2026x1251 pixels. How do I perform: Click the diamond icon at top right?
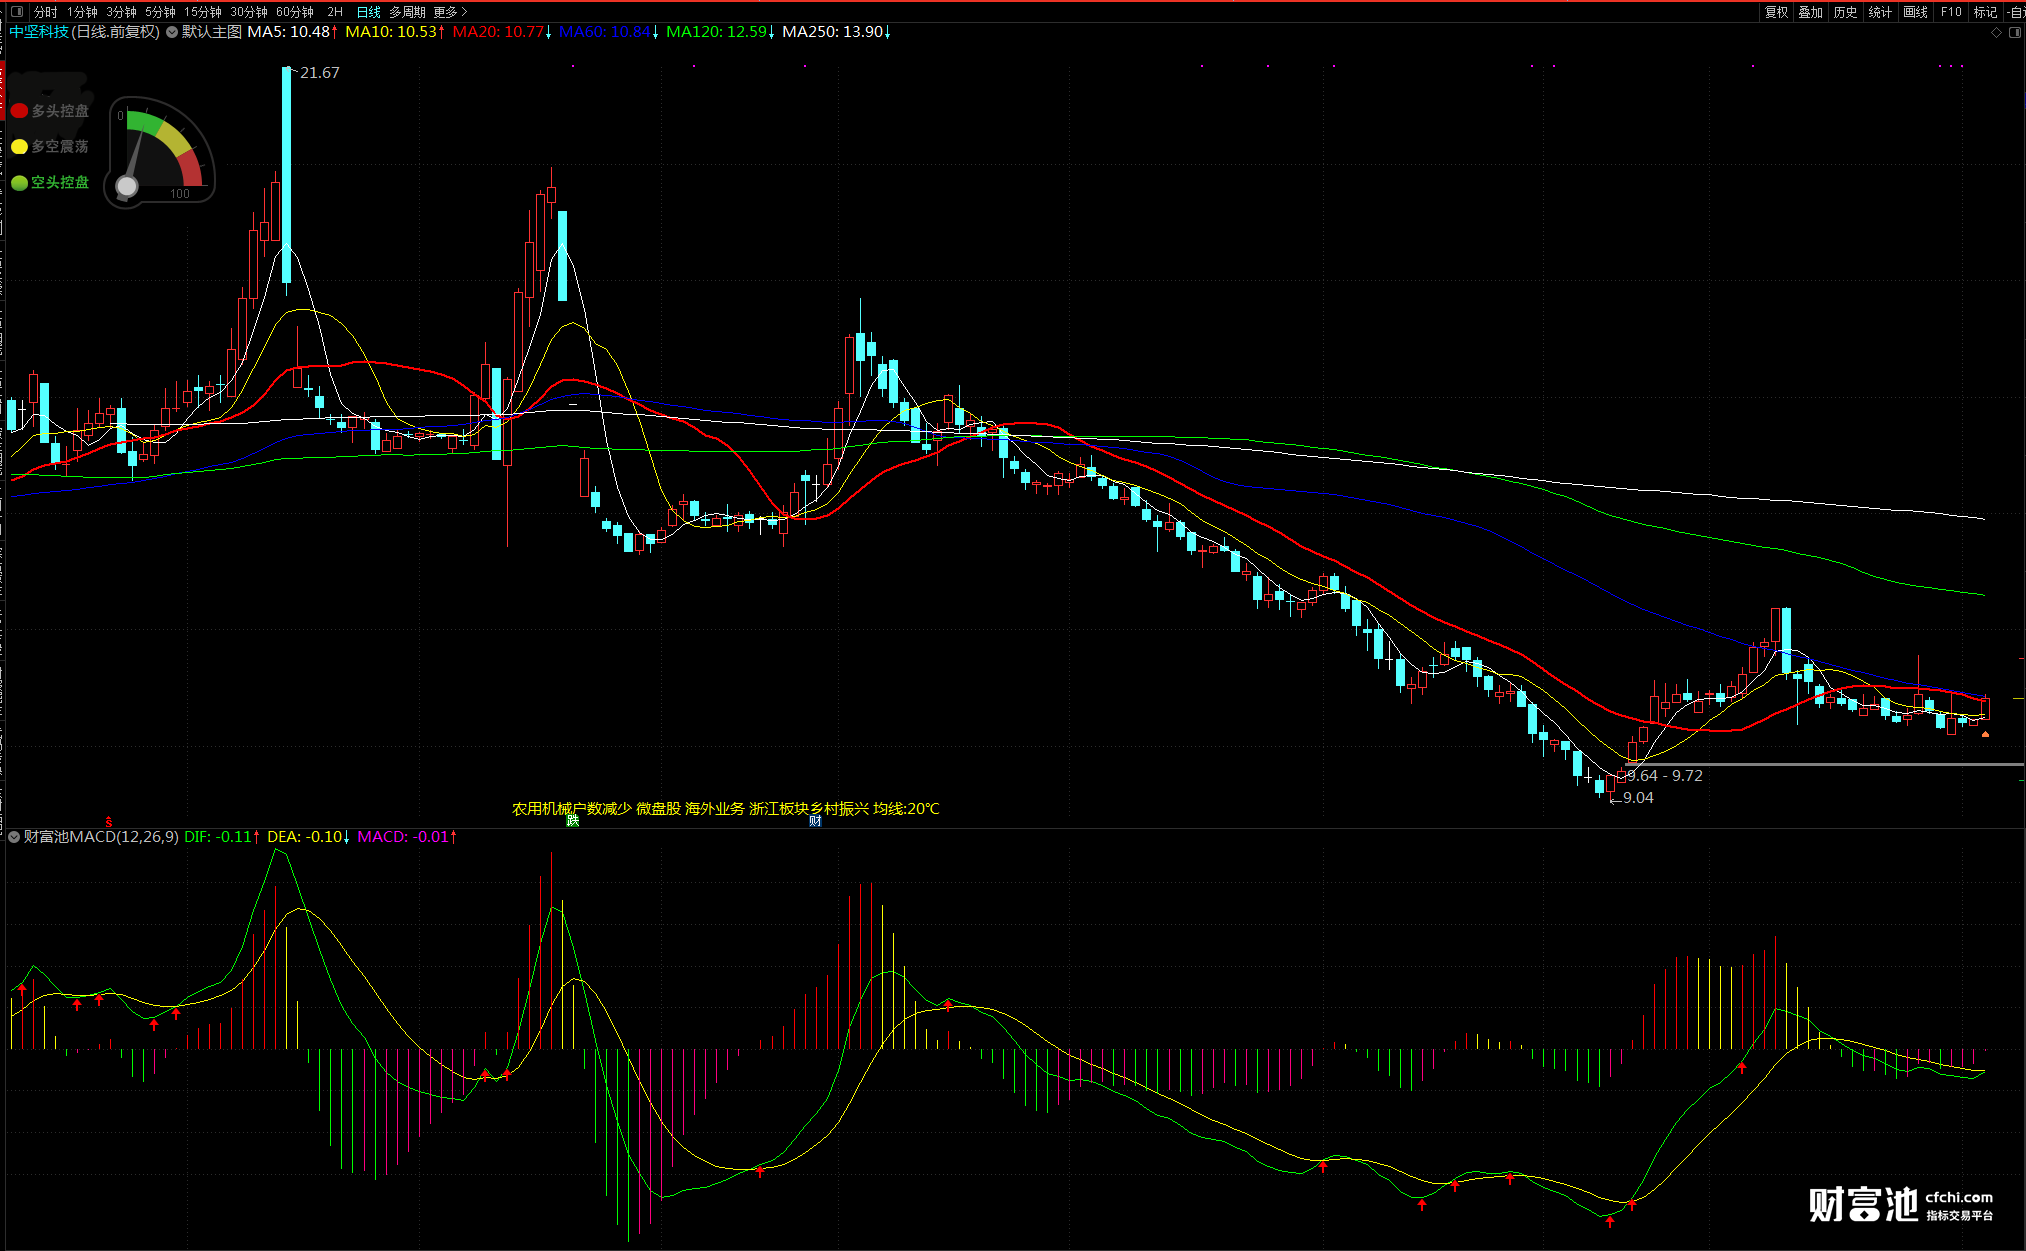[1997, 33]
